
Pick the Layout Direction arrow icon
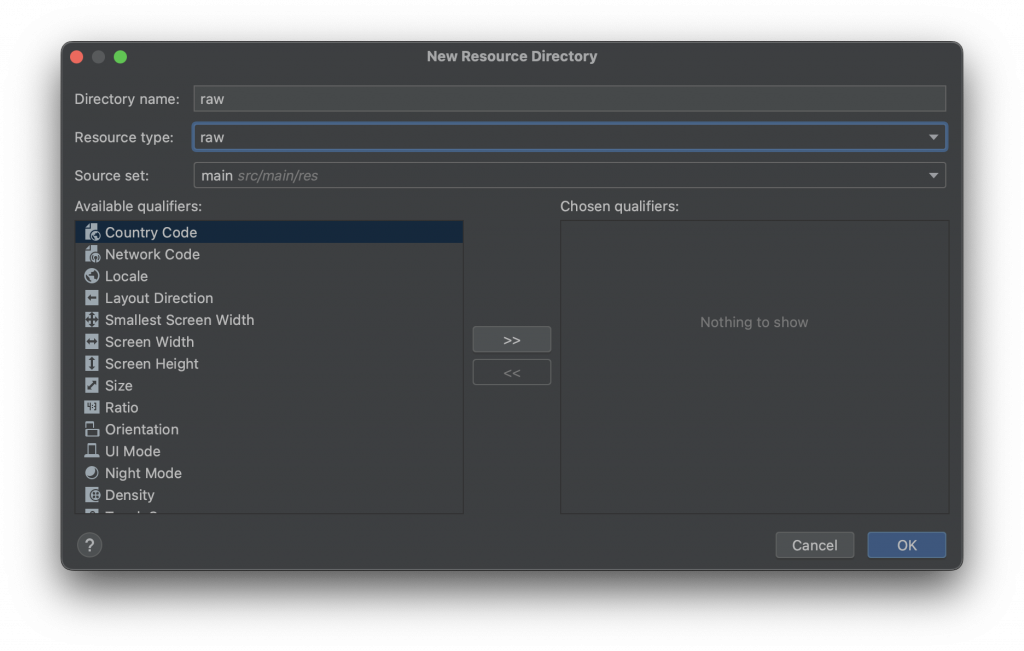(x=92, y=298)
